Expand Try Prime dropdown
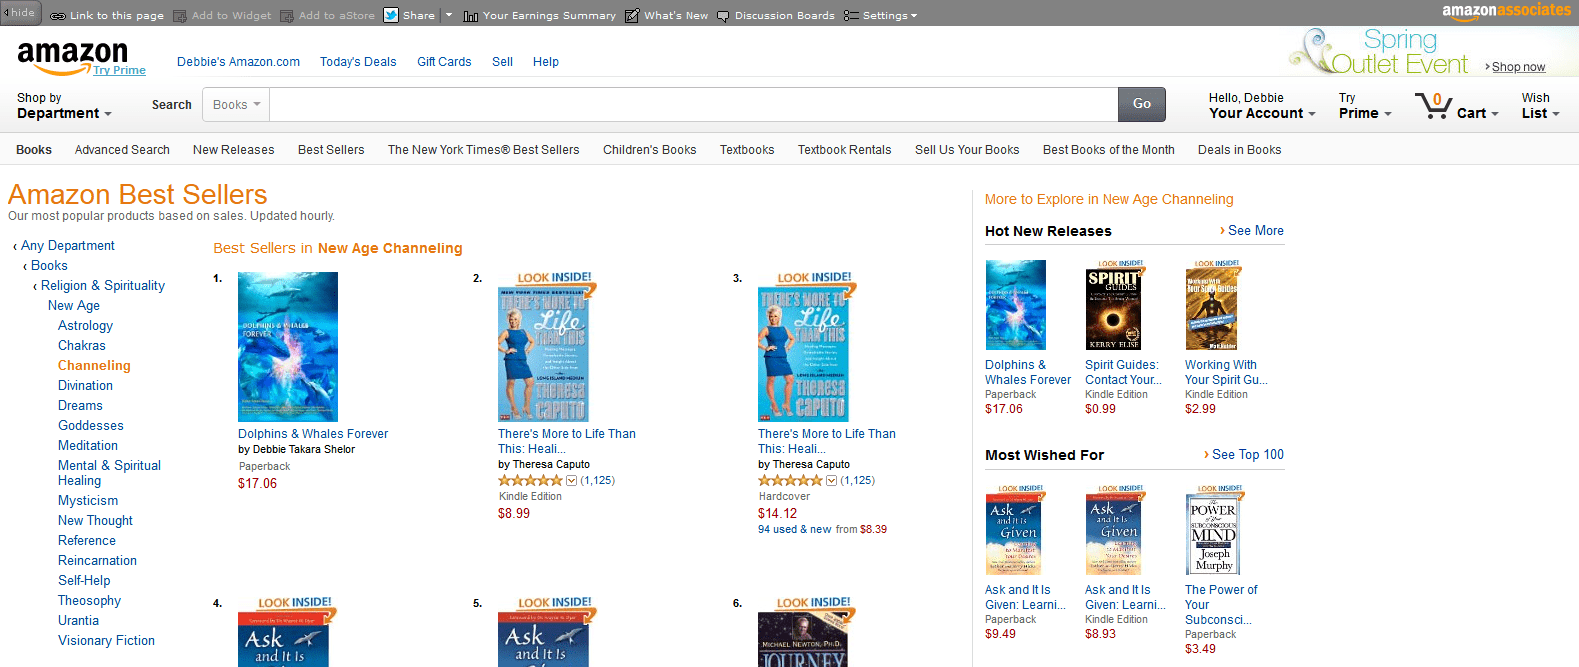This screenshot has width=1579, height=667. point(1365,106)
